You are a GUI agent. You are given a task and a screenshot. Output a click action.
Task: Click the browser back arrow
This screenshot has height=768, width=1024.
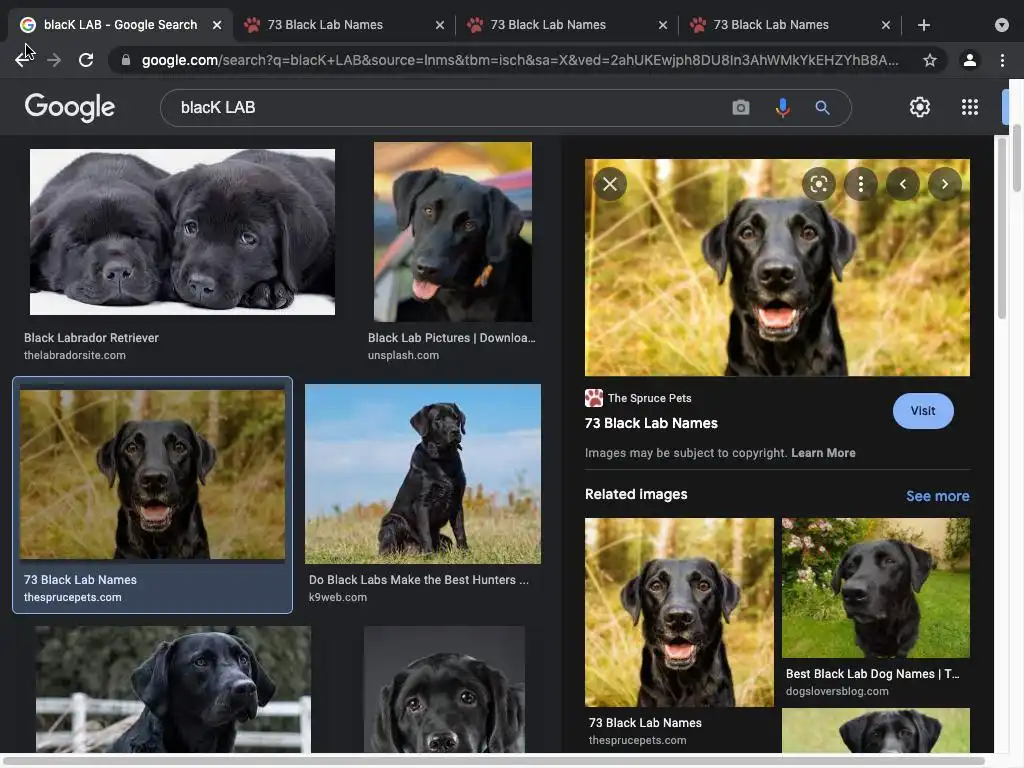[x=23, y=60]
